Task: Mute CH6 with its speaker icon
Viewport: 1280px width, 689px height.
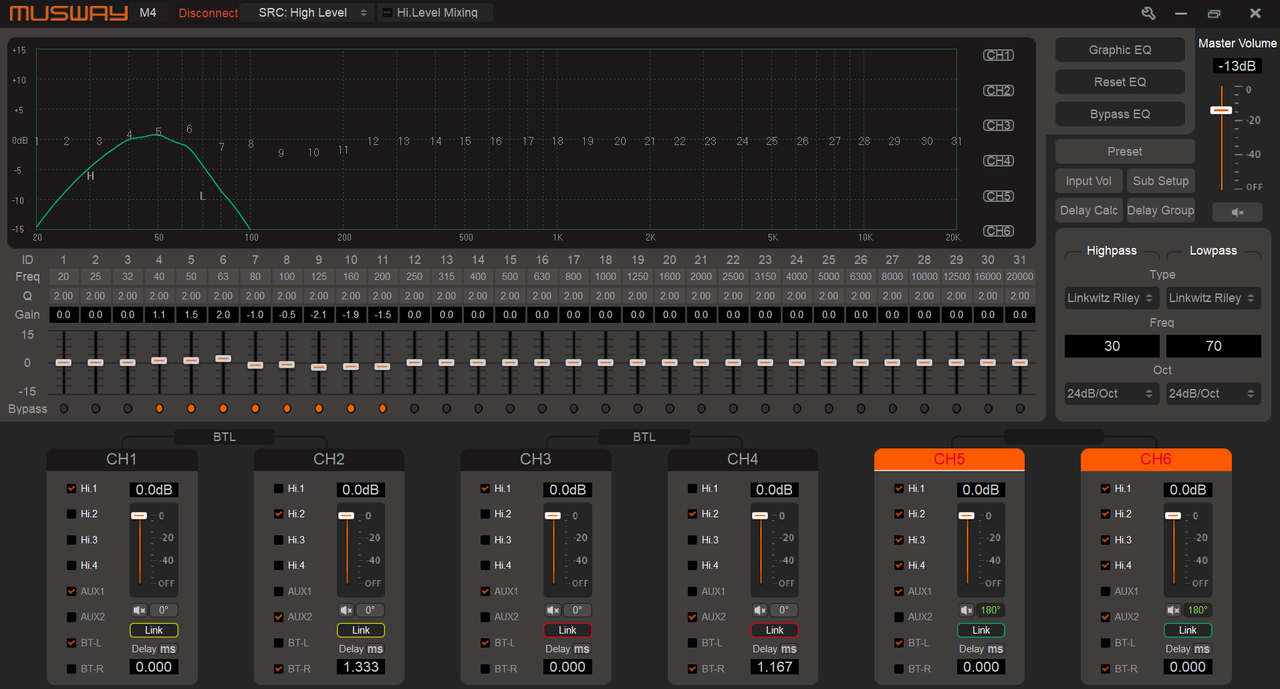Action: [1174, 610]
